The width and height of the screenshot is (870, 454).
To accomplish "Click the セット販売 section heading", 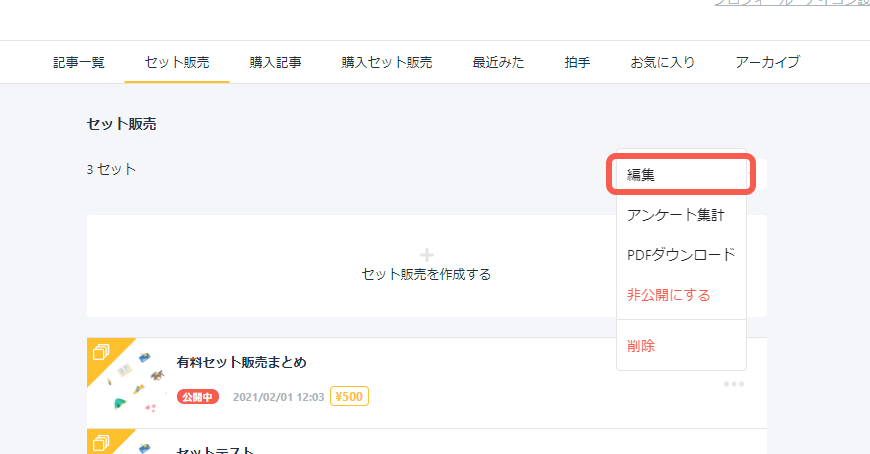I will coord(122,124).
